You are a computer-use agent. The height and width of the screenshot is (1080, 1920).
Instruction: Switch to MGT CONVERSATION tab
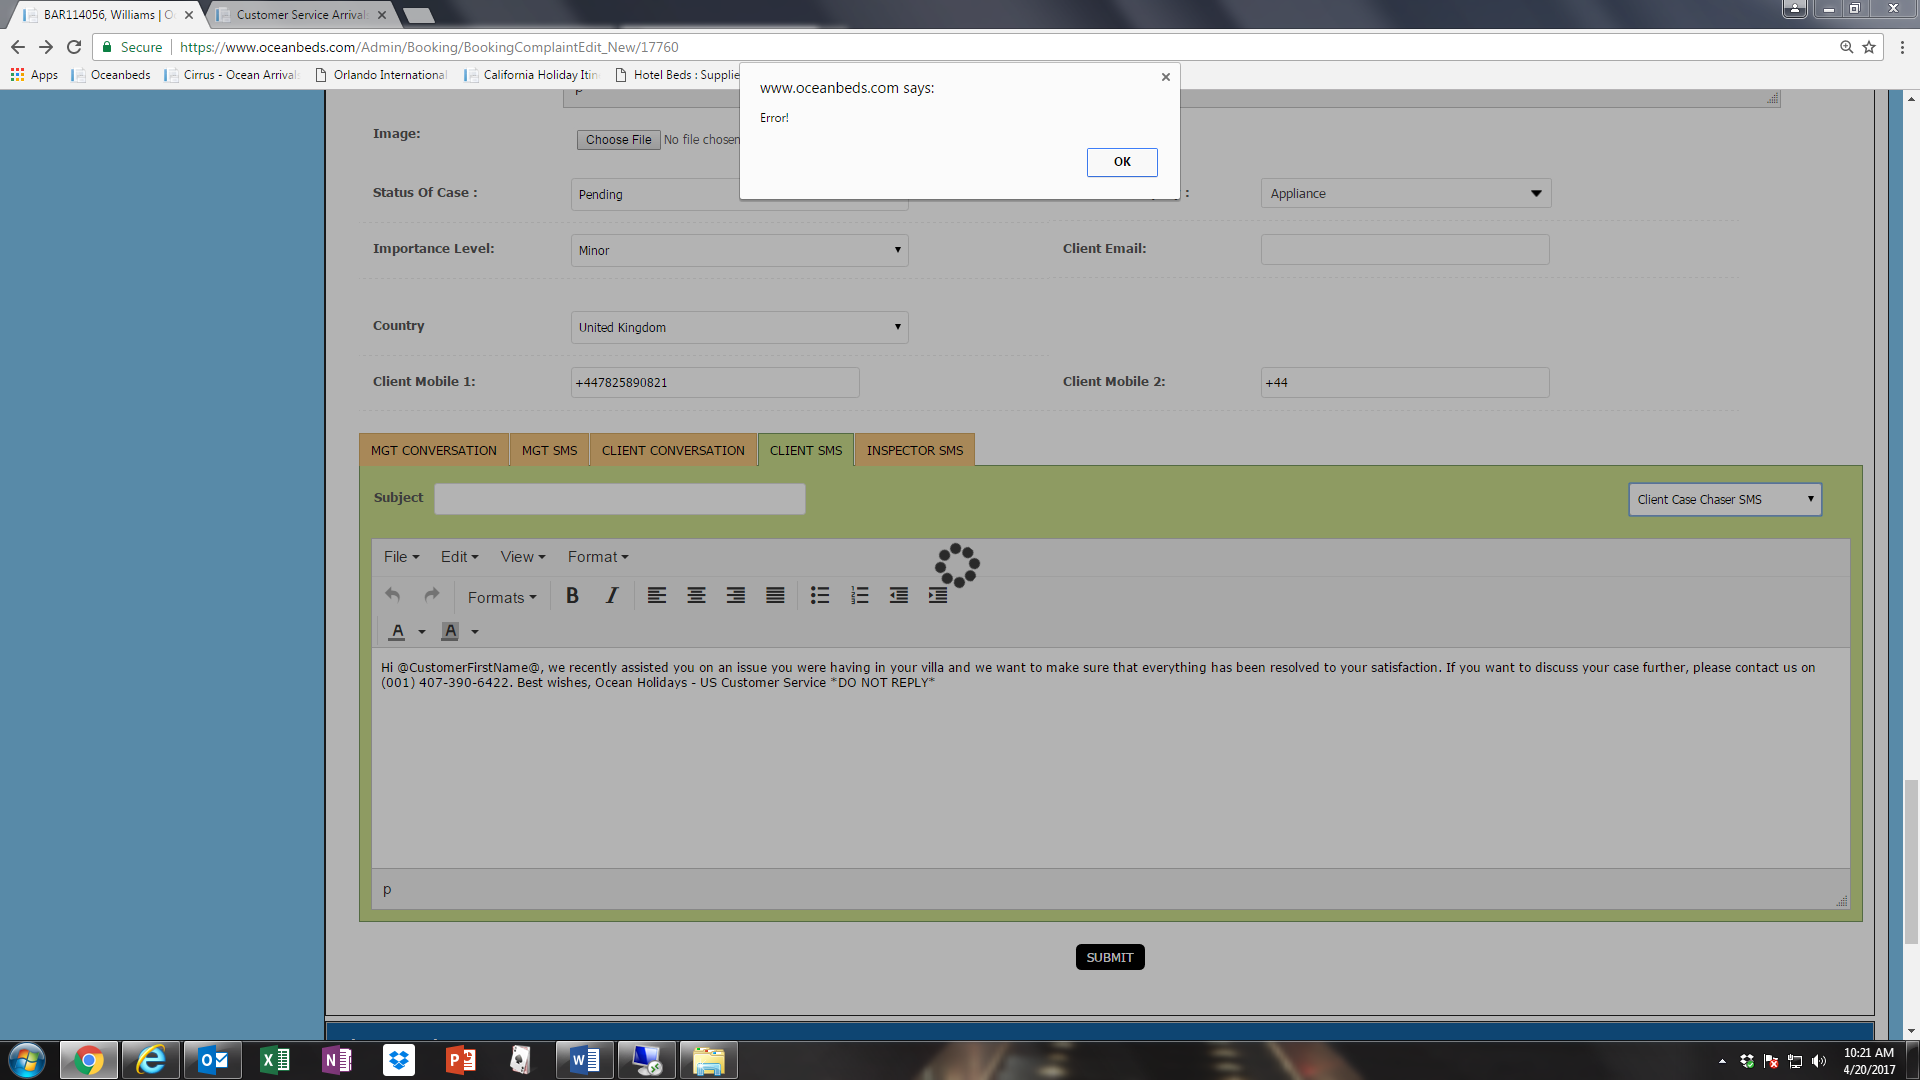[433, 451]
